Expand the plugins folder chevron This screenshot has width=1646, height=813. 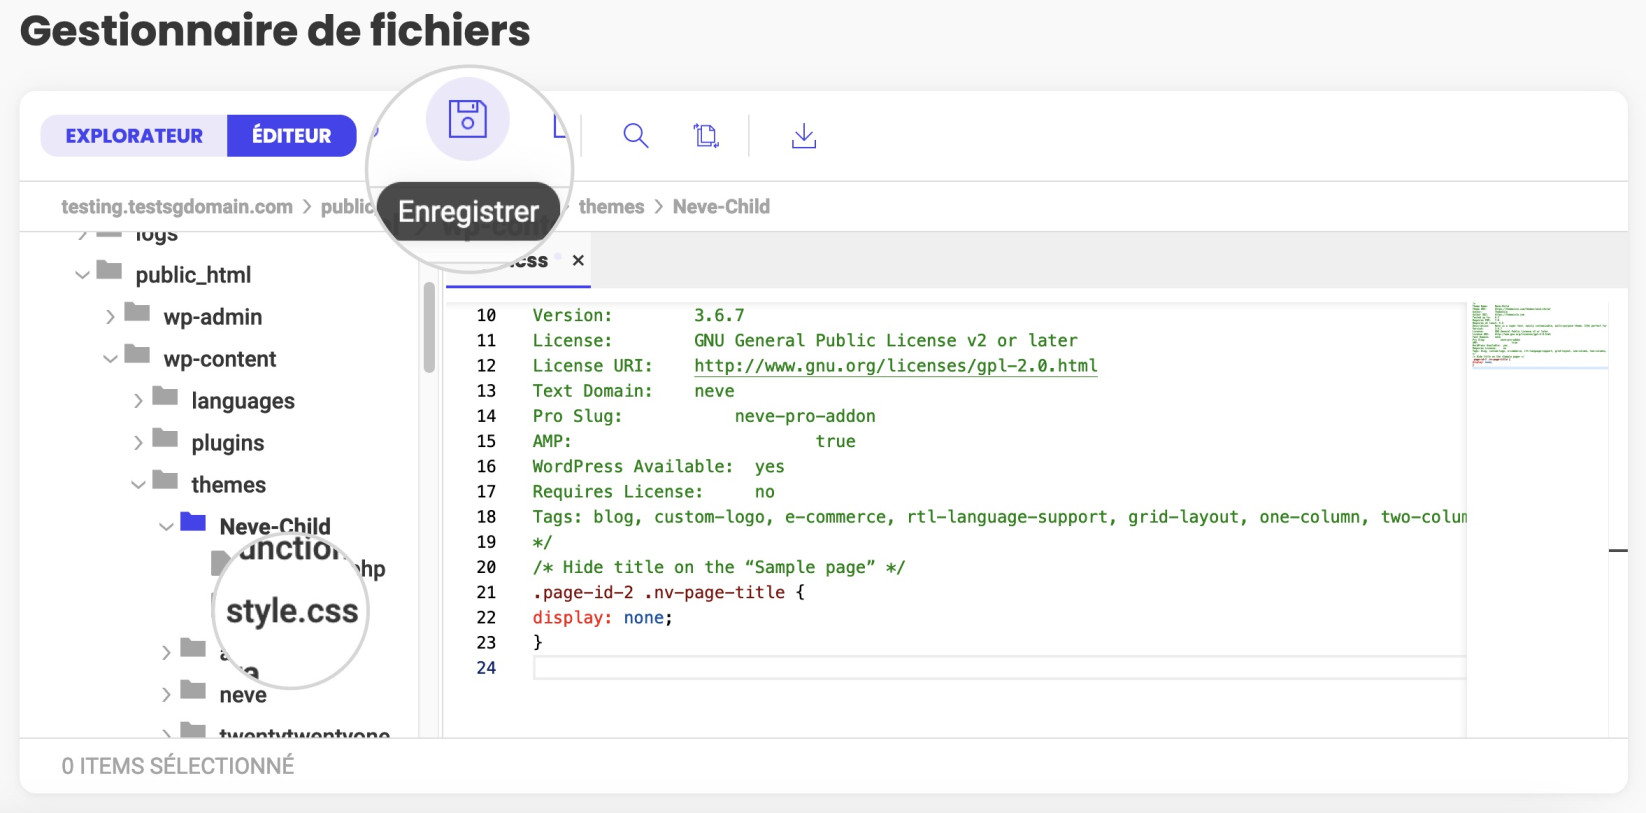[x=138, y=443]
